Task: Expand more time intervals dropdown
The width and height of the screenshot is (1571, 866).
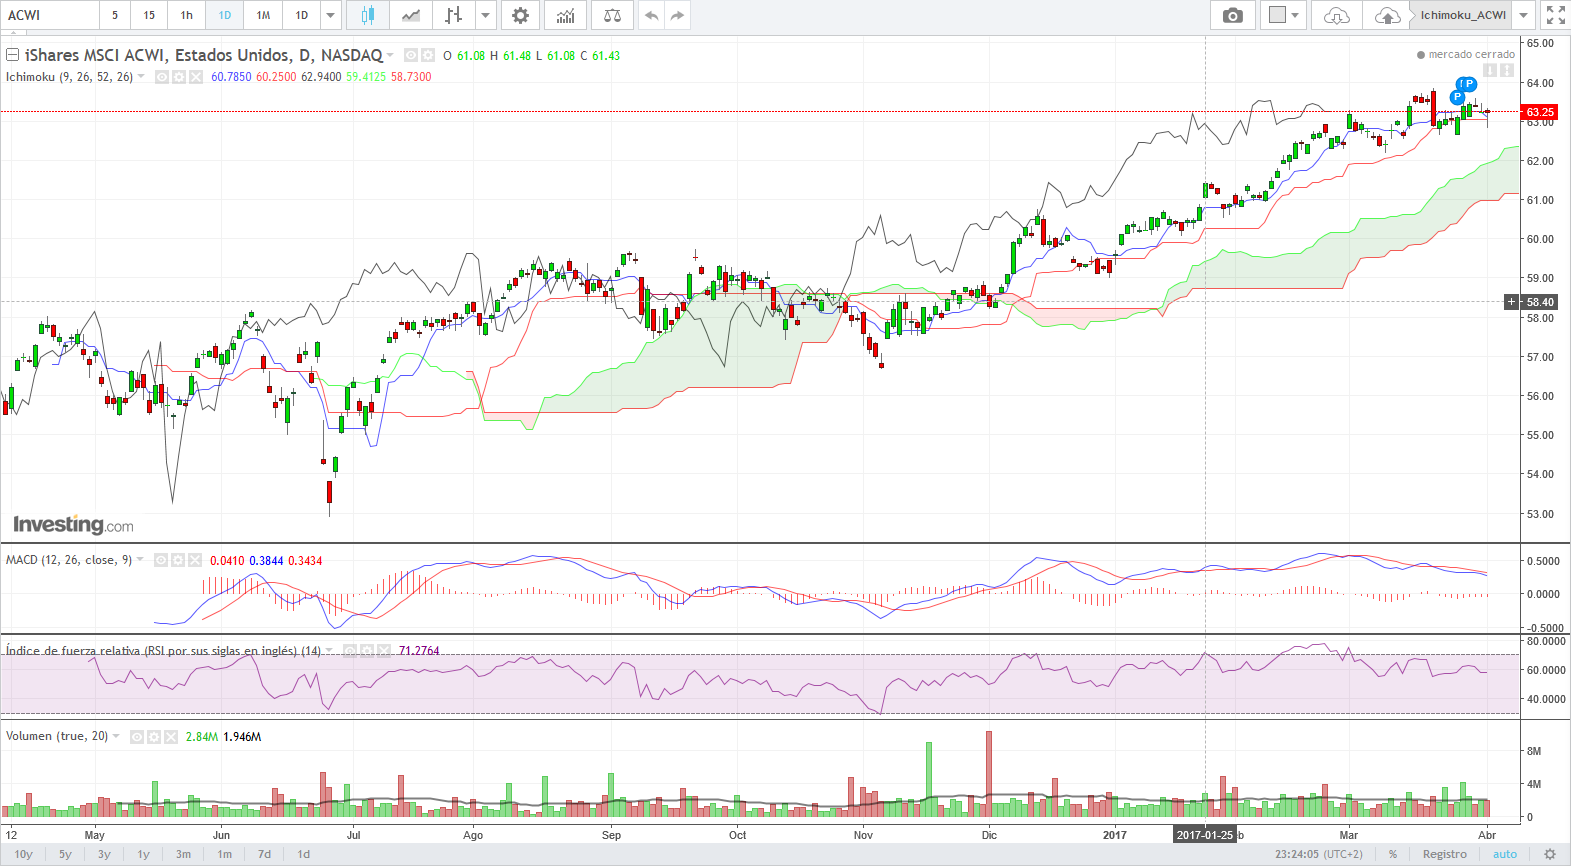Action: [x=331, y=15]
